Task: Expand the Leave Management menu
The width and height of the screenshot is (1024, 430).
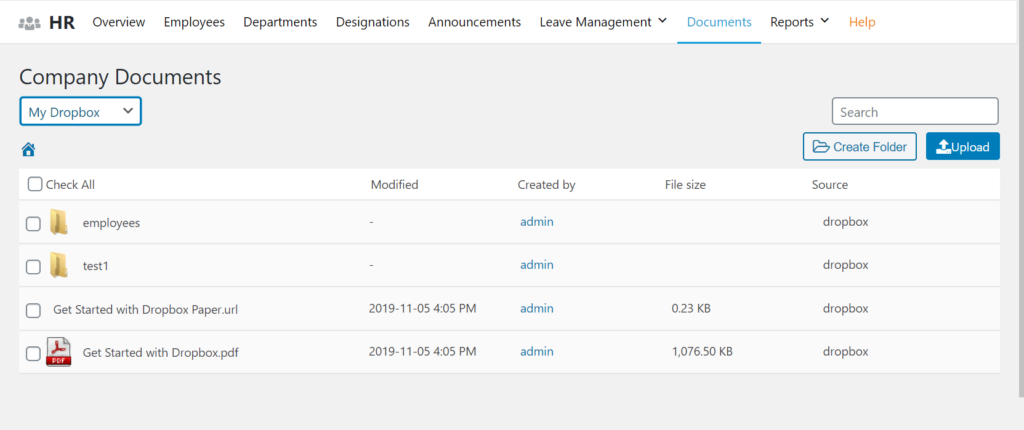Action: [x=603, y=22]
